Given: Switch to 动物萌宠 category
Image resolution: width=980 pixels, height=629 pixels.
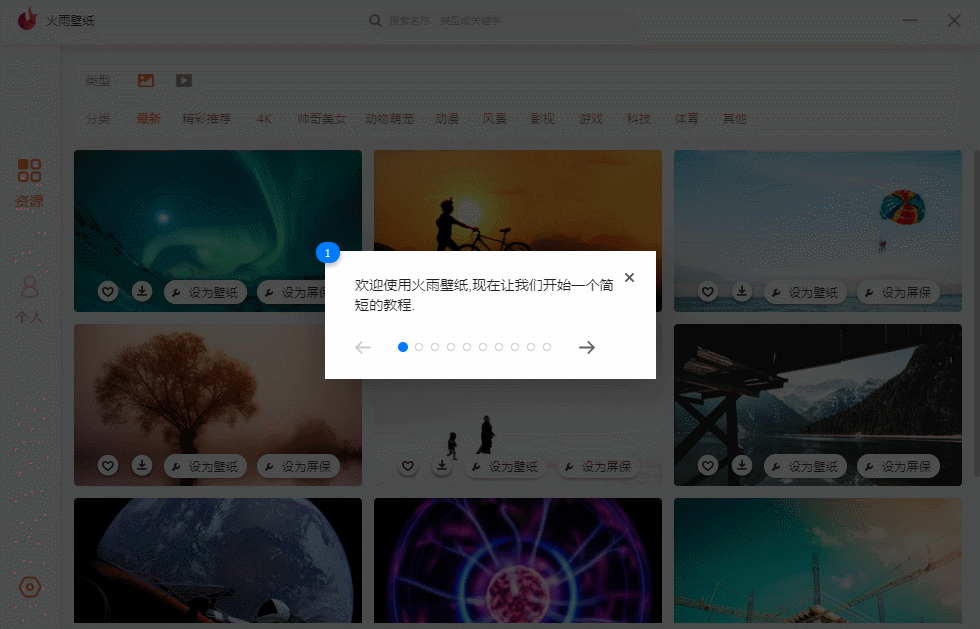Looking at the screenshot, I should coord(389,118).
